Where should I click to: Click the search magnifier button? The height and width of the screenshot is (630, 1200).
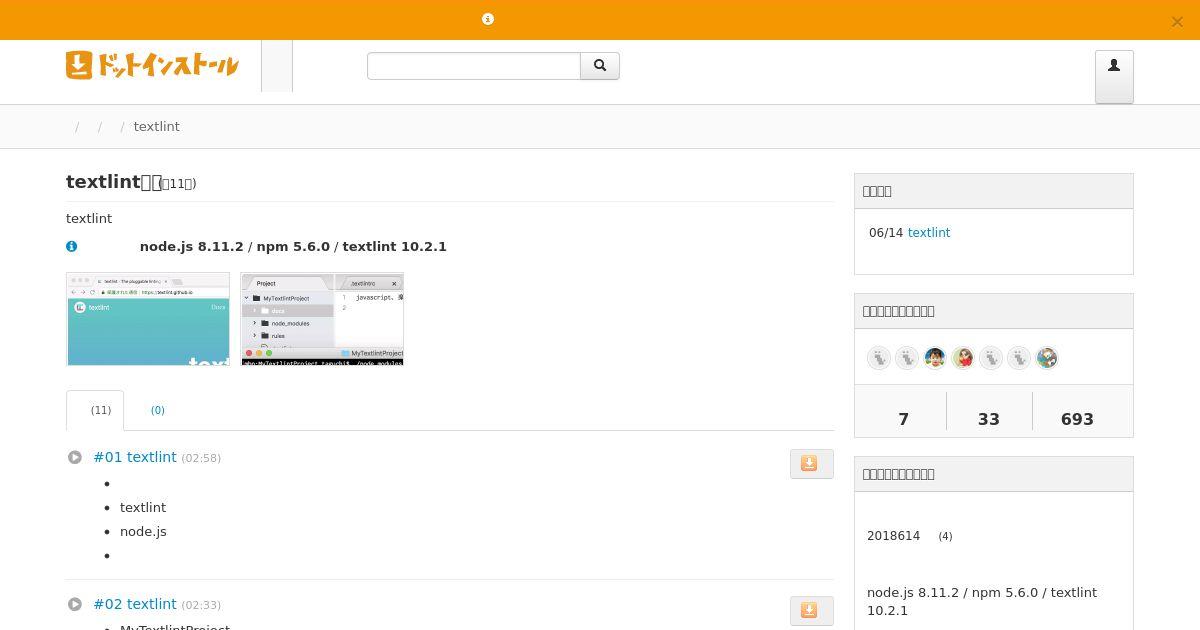point(600,66)
